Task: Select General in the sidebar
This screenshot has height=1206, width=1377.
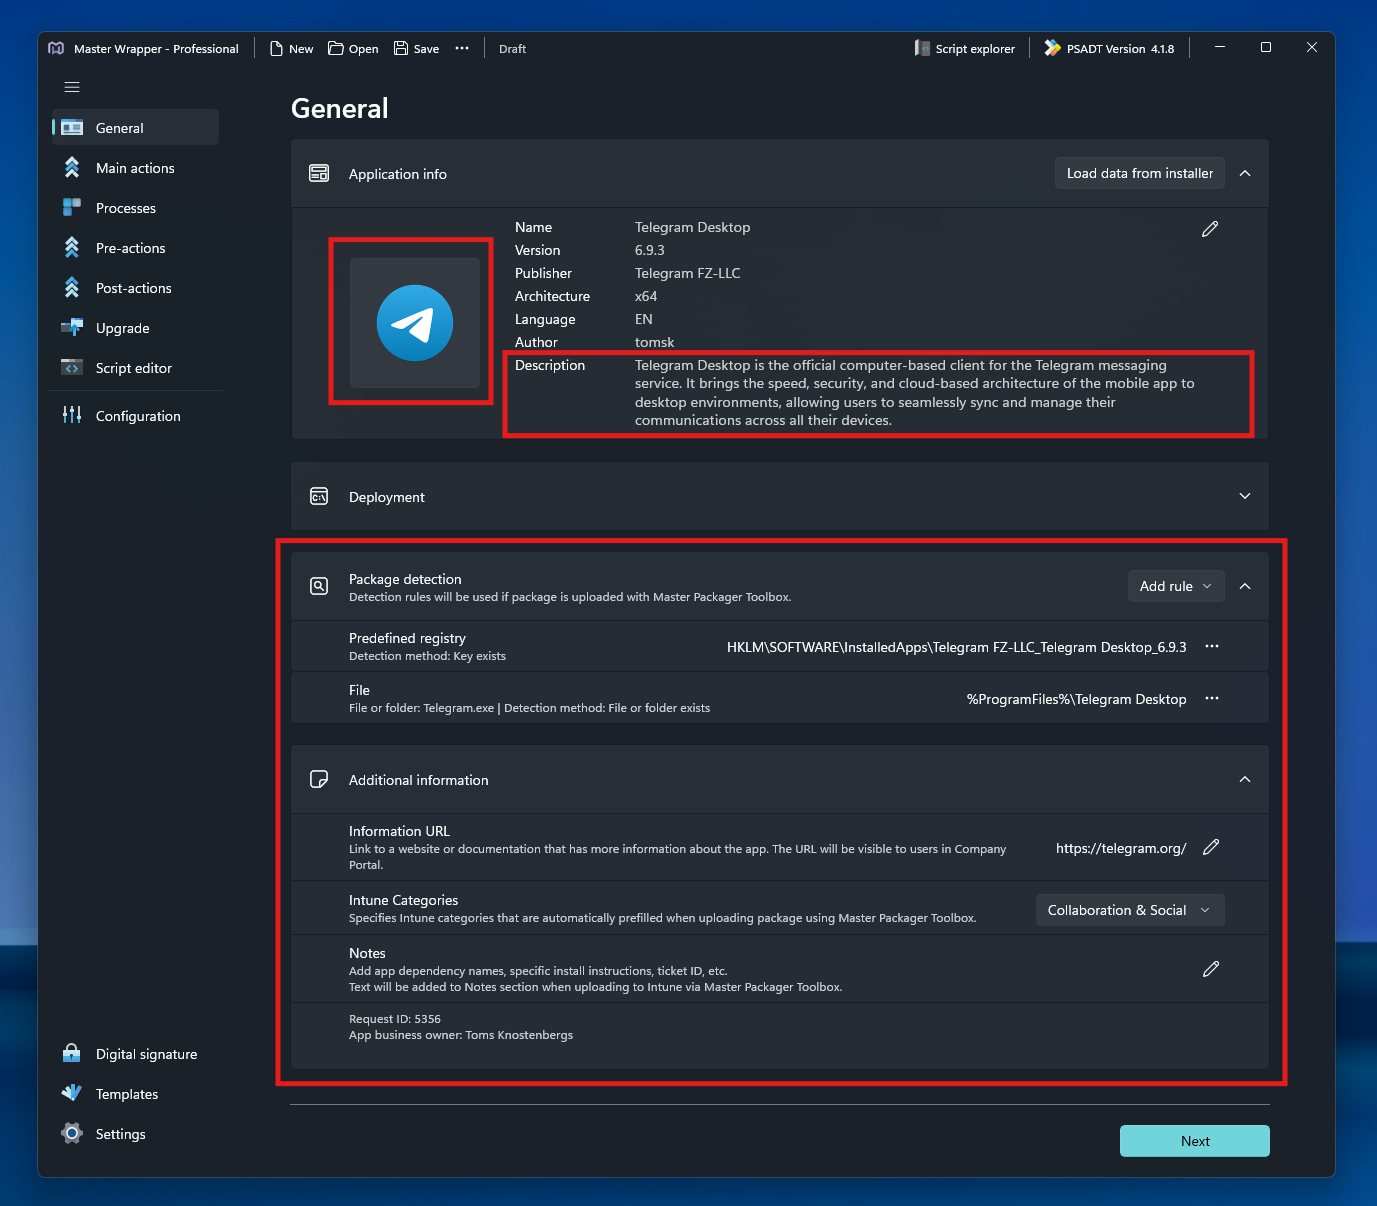Action: 136,127
